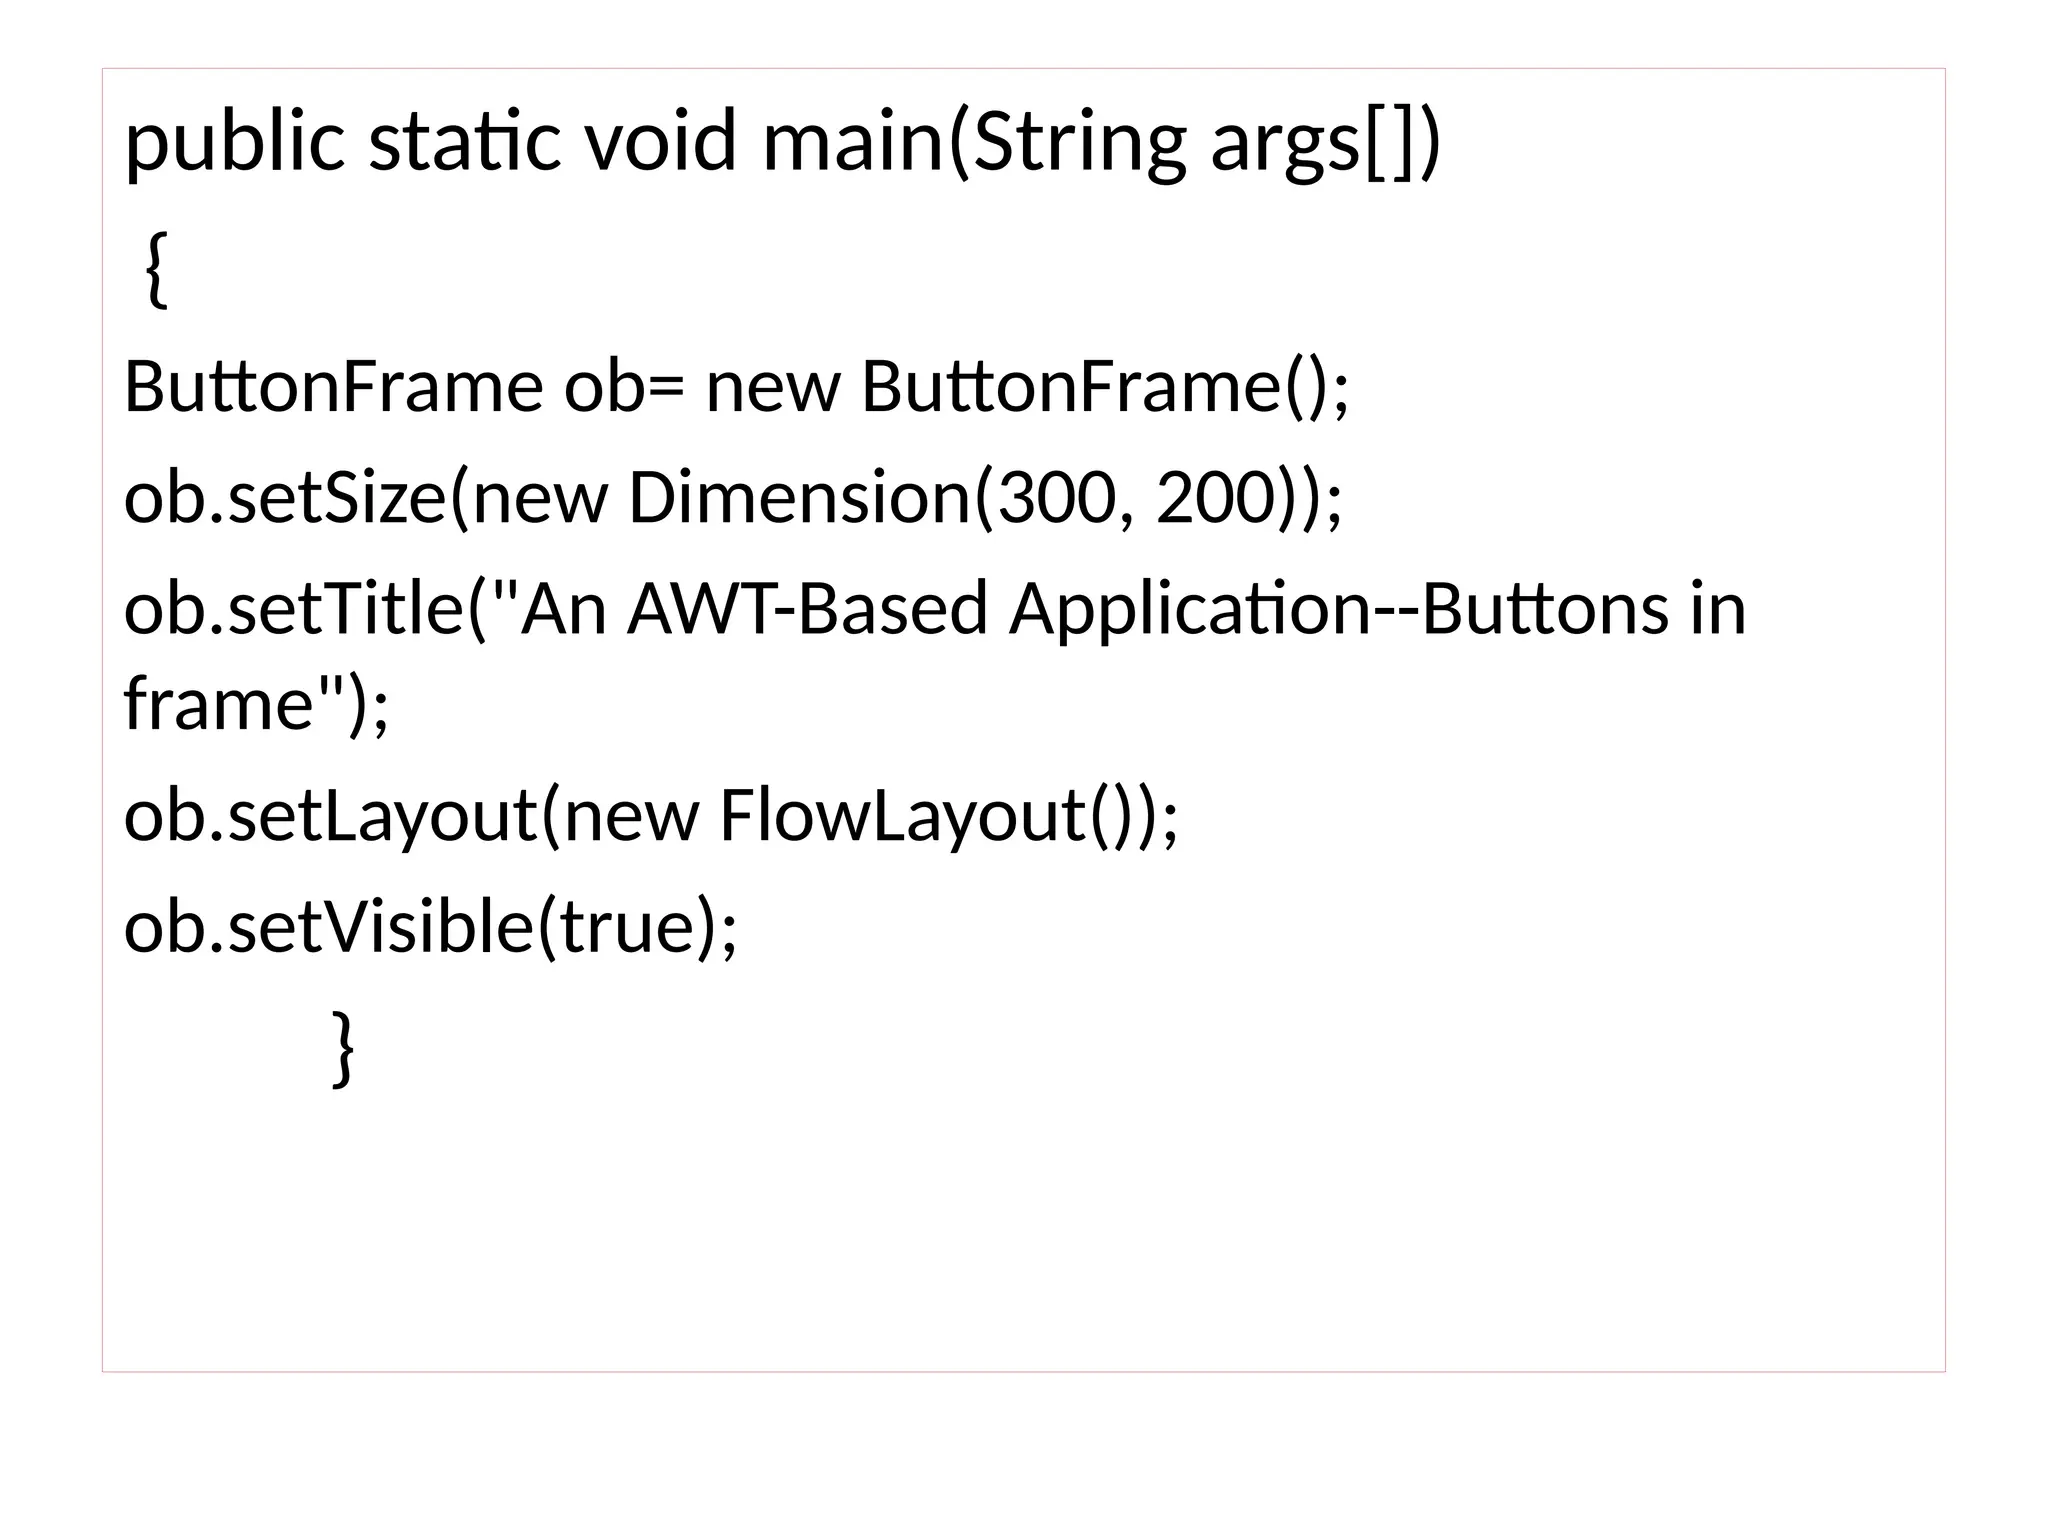Screen dimensions: 2048x1536
Task: Click the opening curly brace
Action: 155,268
